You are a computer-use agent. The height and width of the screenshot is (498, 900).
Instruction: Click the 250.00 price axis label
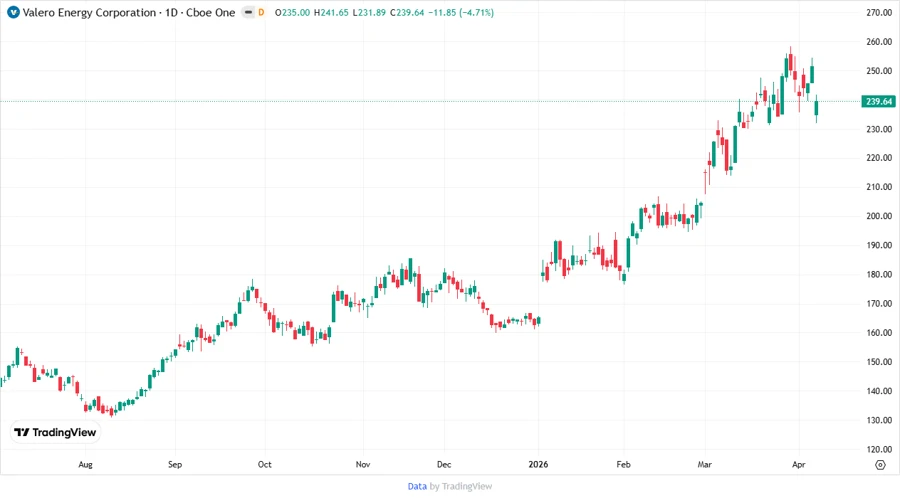879,71
